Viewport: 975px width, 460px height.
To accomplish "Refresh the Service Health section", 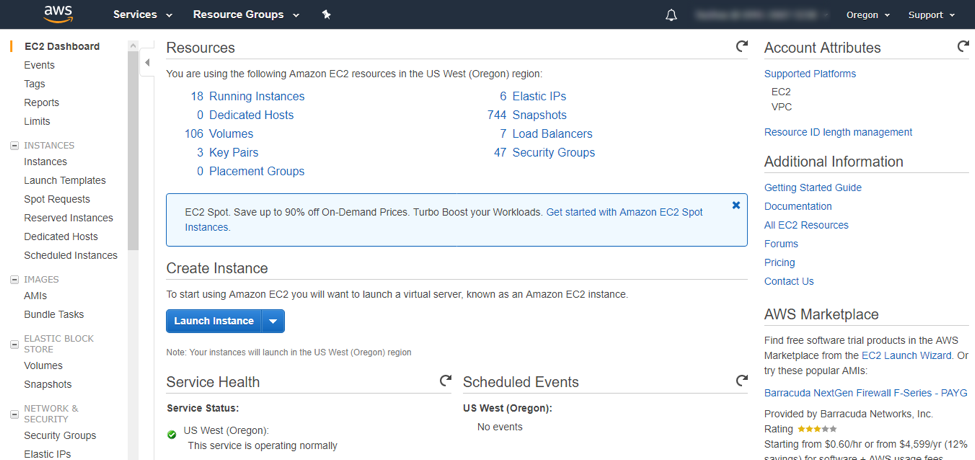I will click(445, 380).
